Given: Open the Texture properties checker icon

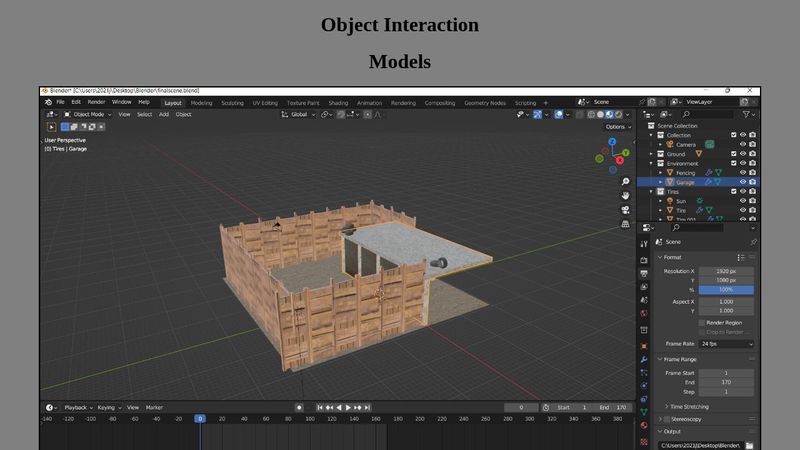Looking at the screenshot, I should click(644, 442).
